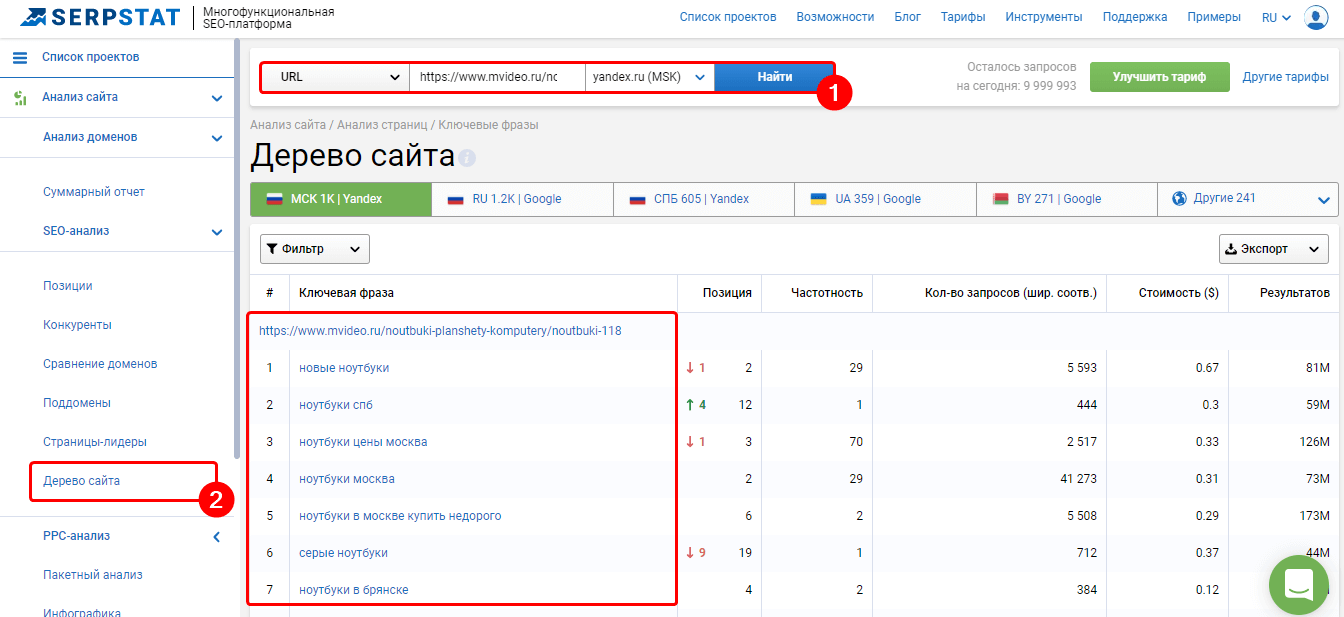1344x617 pixels.
Task: Click keyword новые ноутбуки
Action: pos(344,368)
